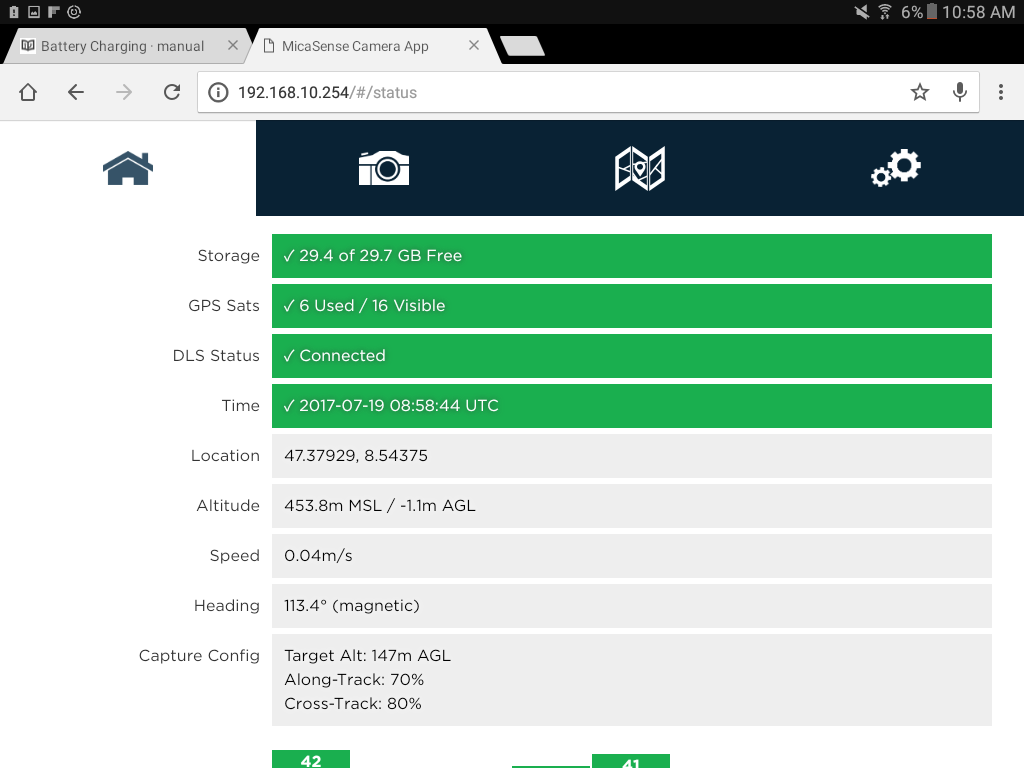Image resolution: width=1024 pixels, height=768 pixels.
Task: Expand the Capture Config section
Action: point(630,679)
